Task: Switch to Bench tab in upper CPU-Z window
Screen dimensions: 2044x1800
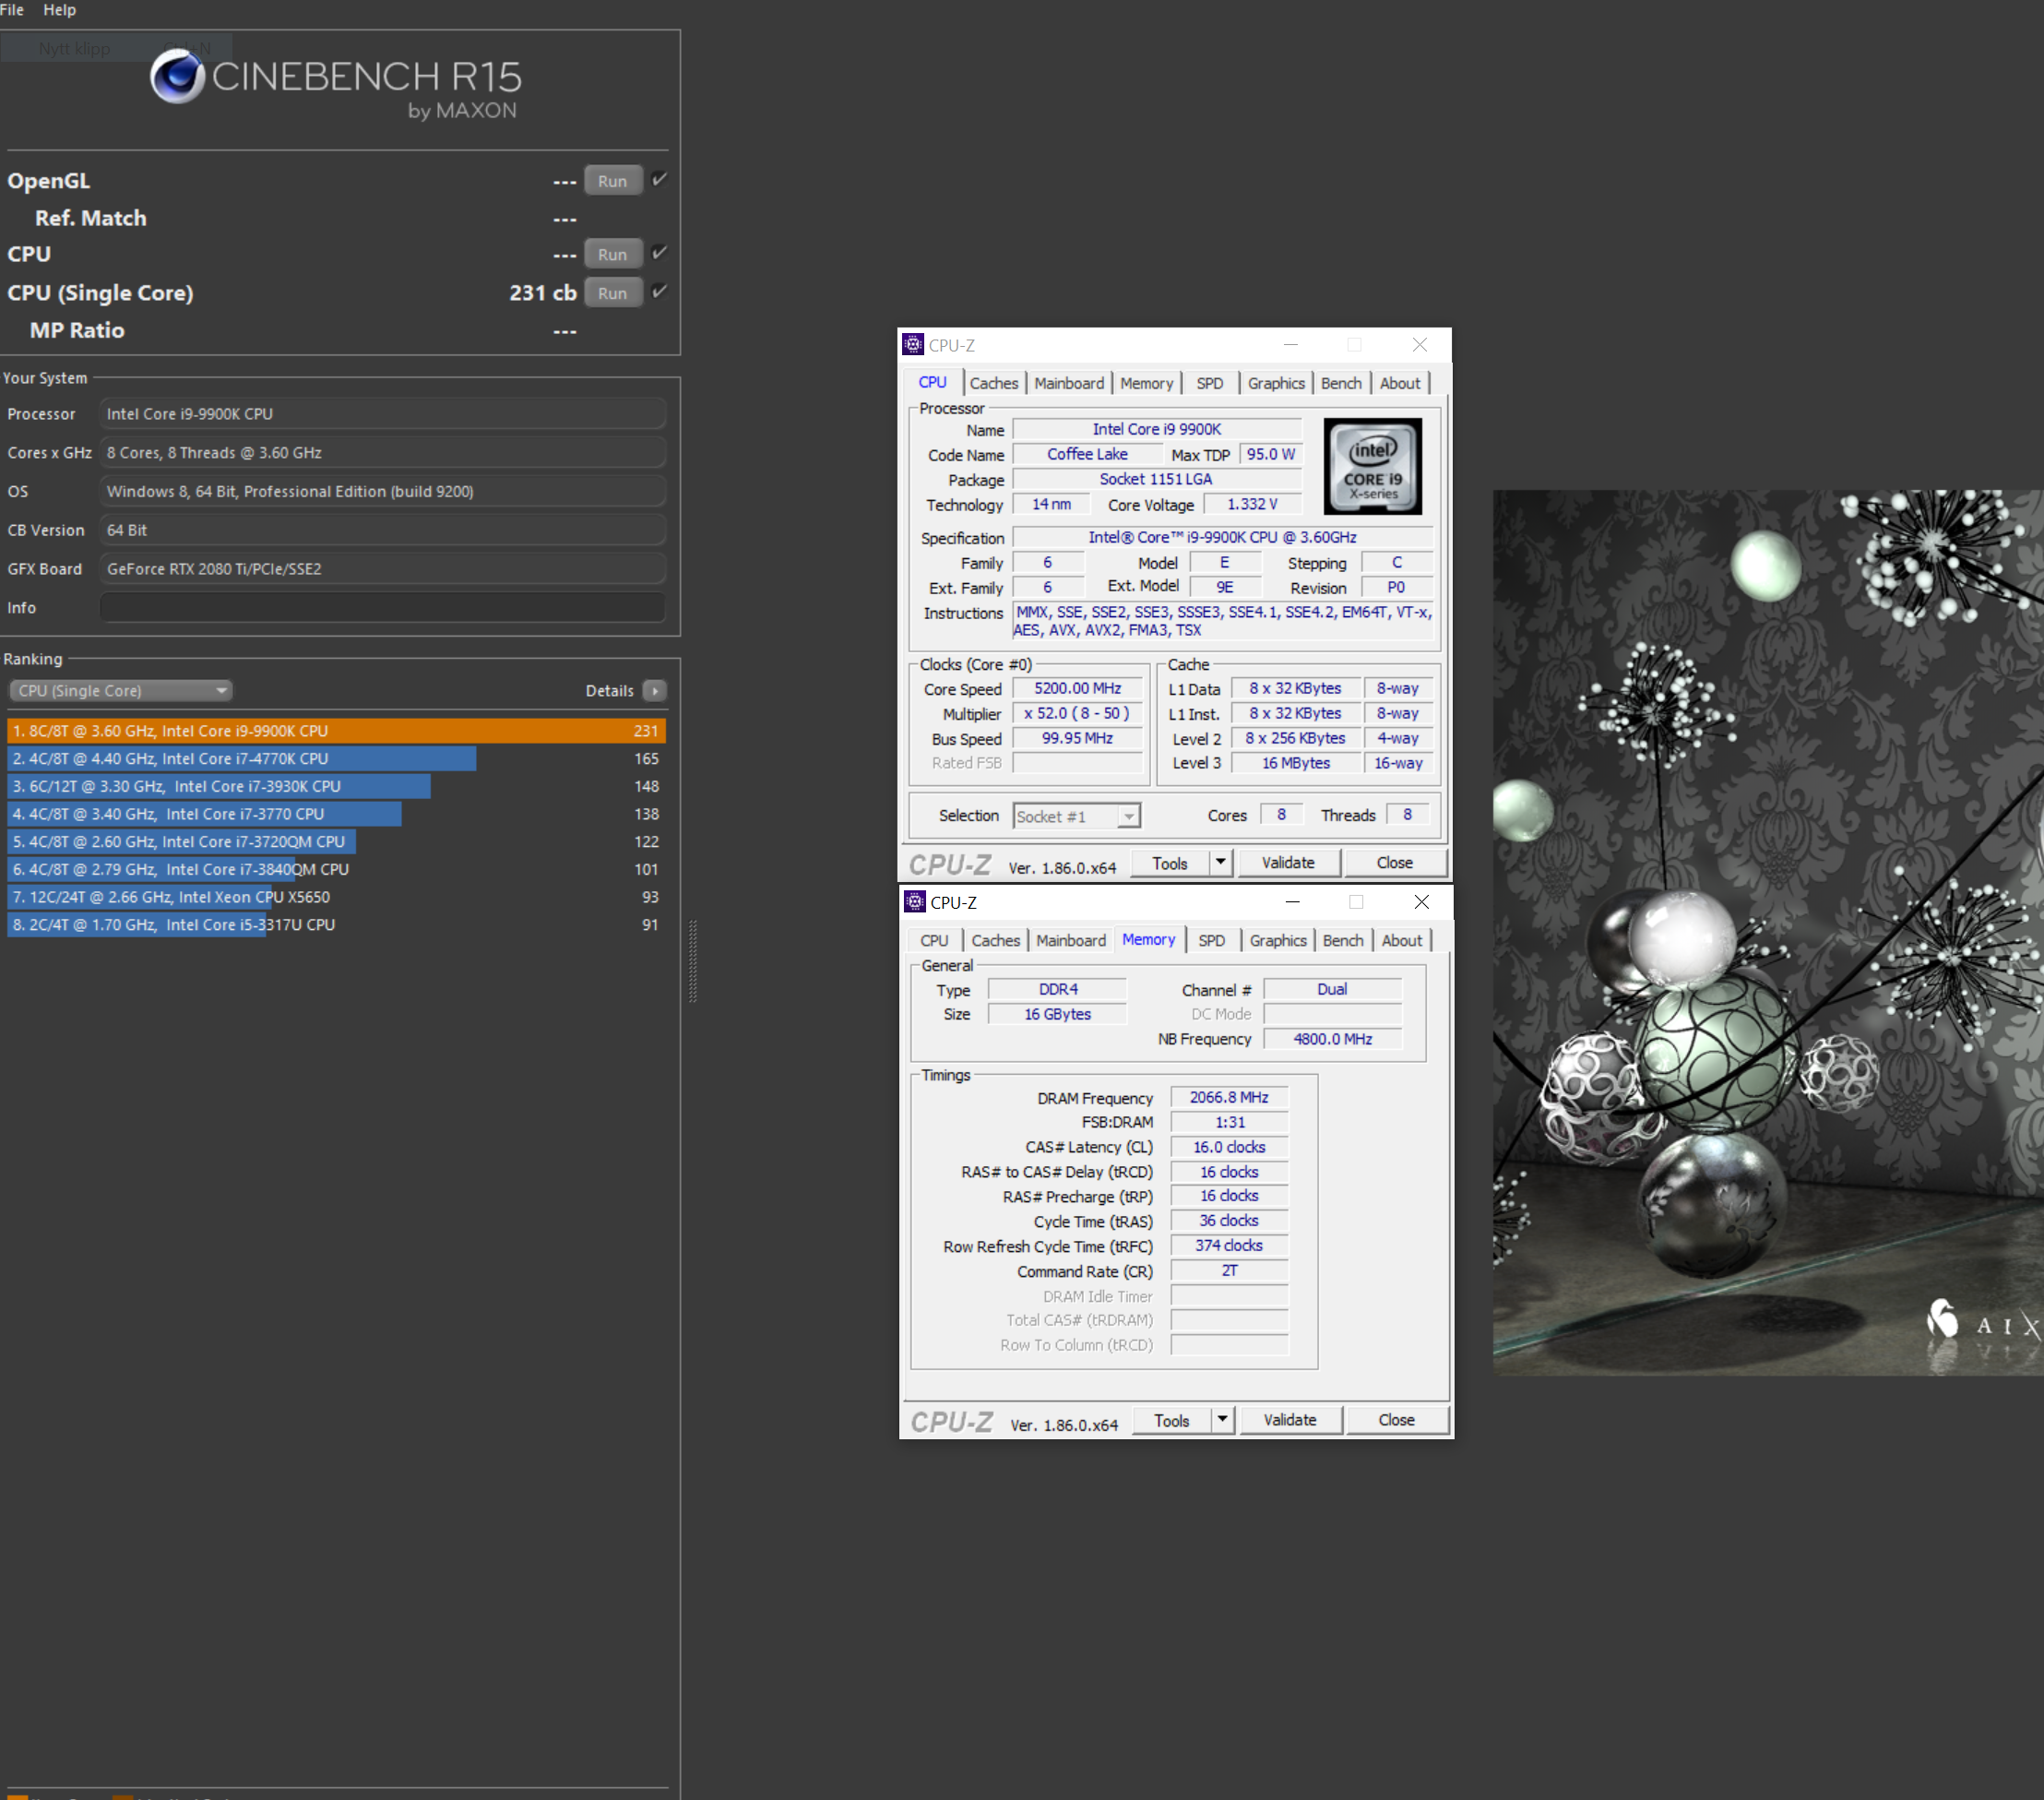Action: coord(1341,383)
